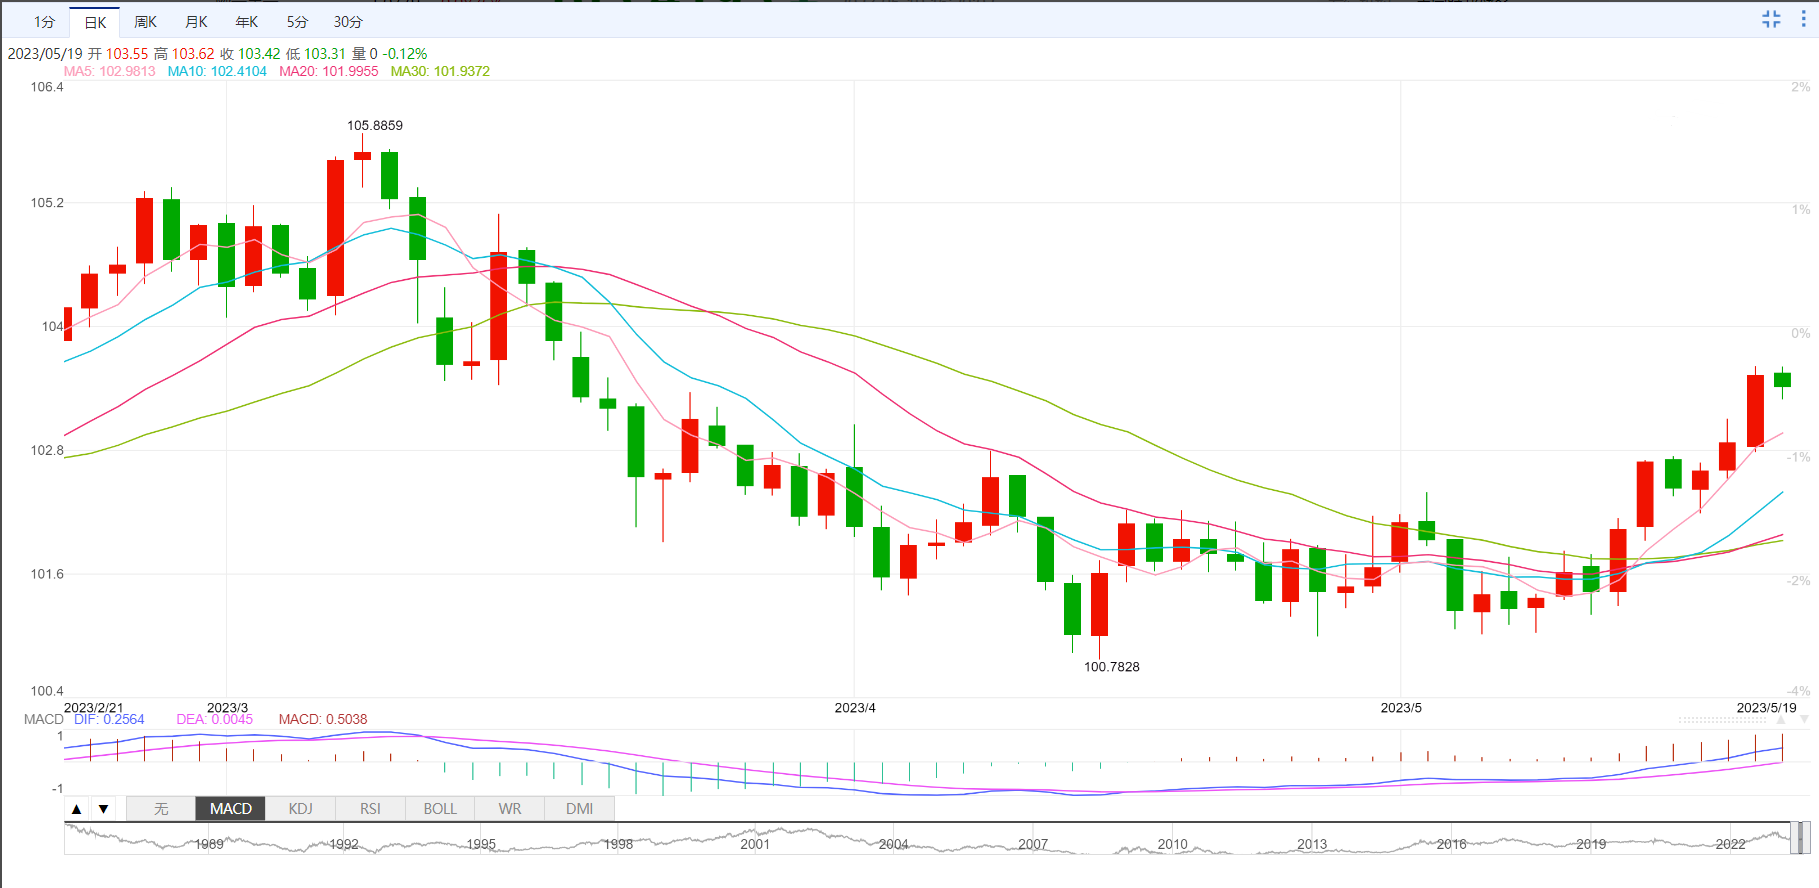The image size is (1819, 888).
Task: Select the 5分 interval tab
Action: [297, 22]
